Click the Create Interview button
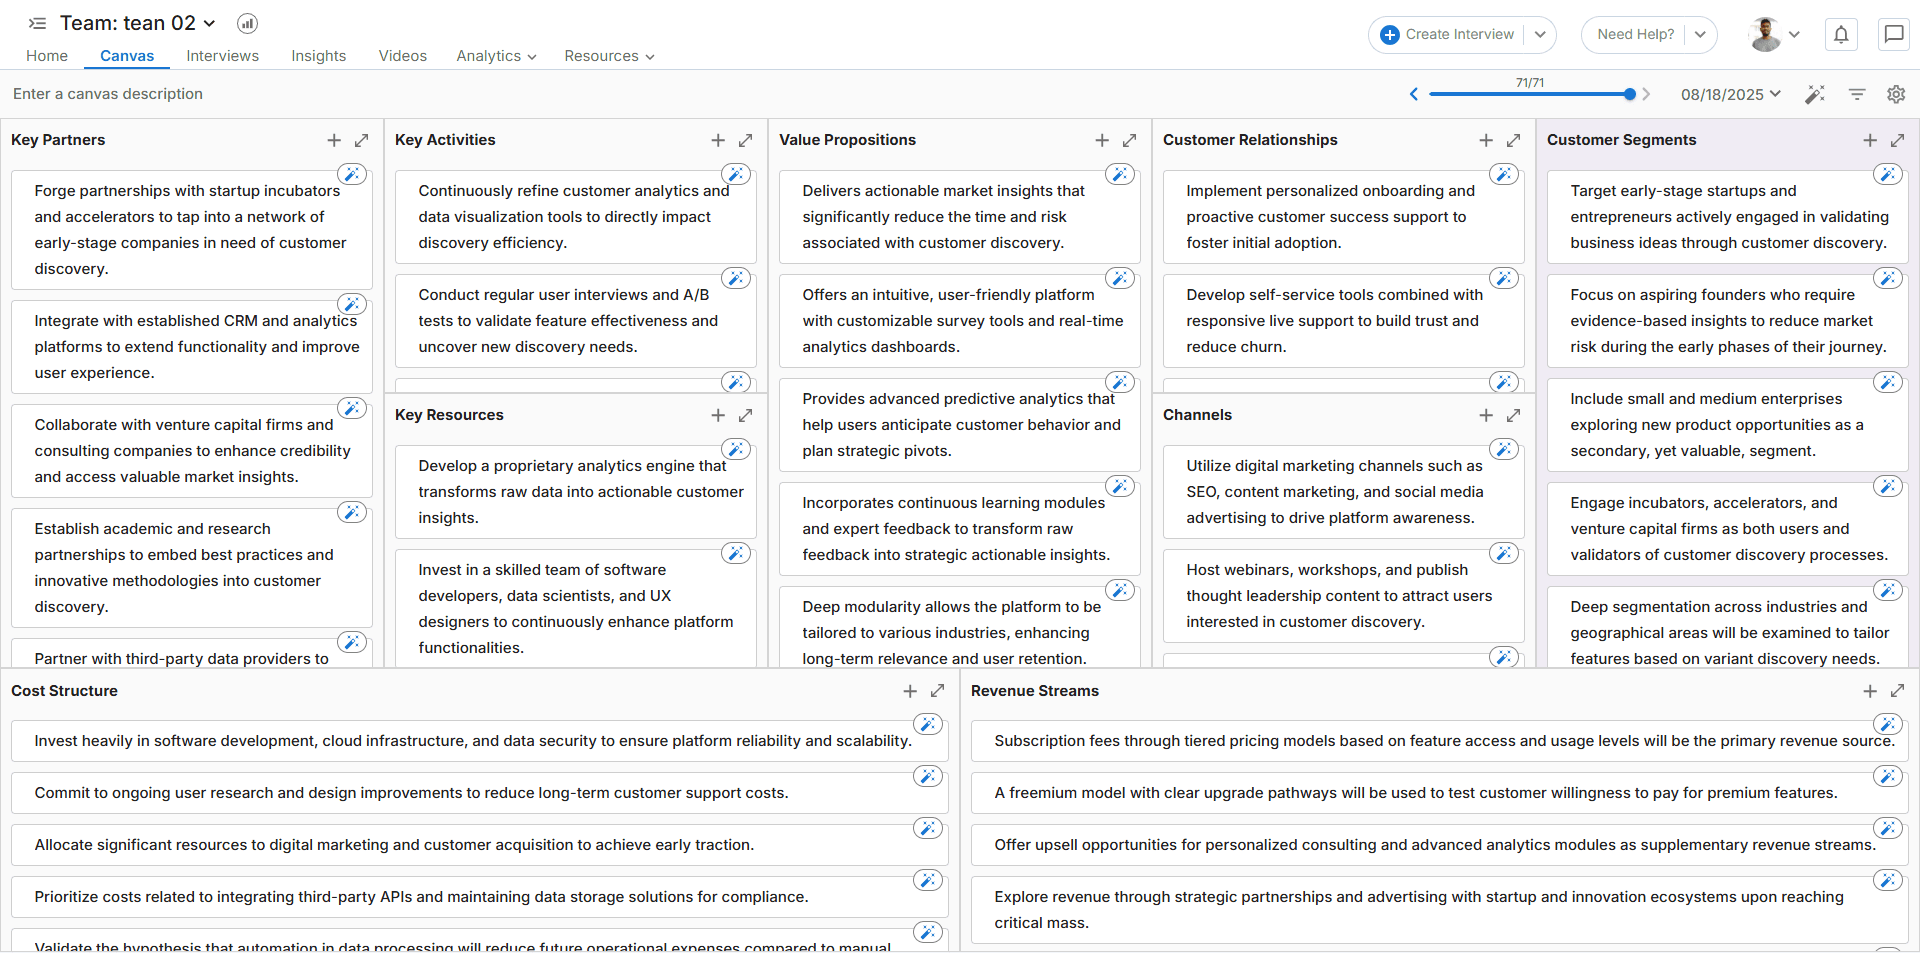The width and height of the screenshot is (1920, 953). (1447, 35)
